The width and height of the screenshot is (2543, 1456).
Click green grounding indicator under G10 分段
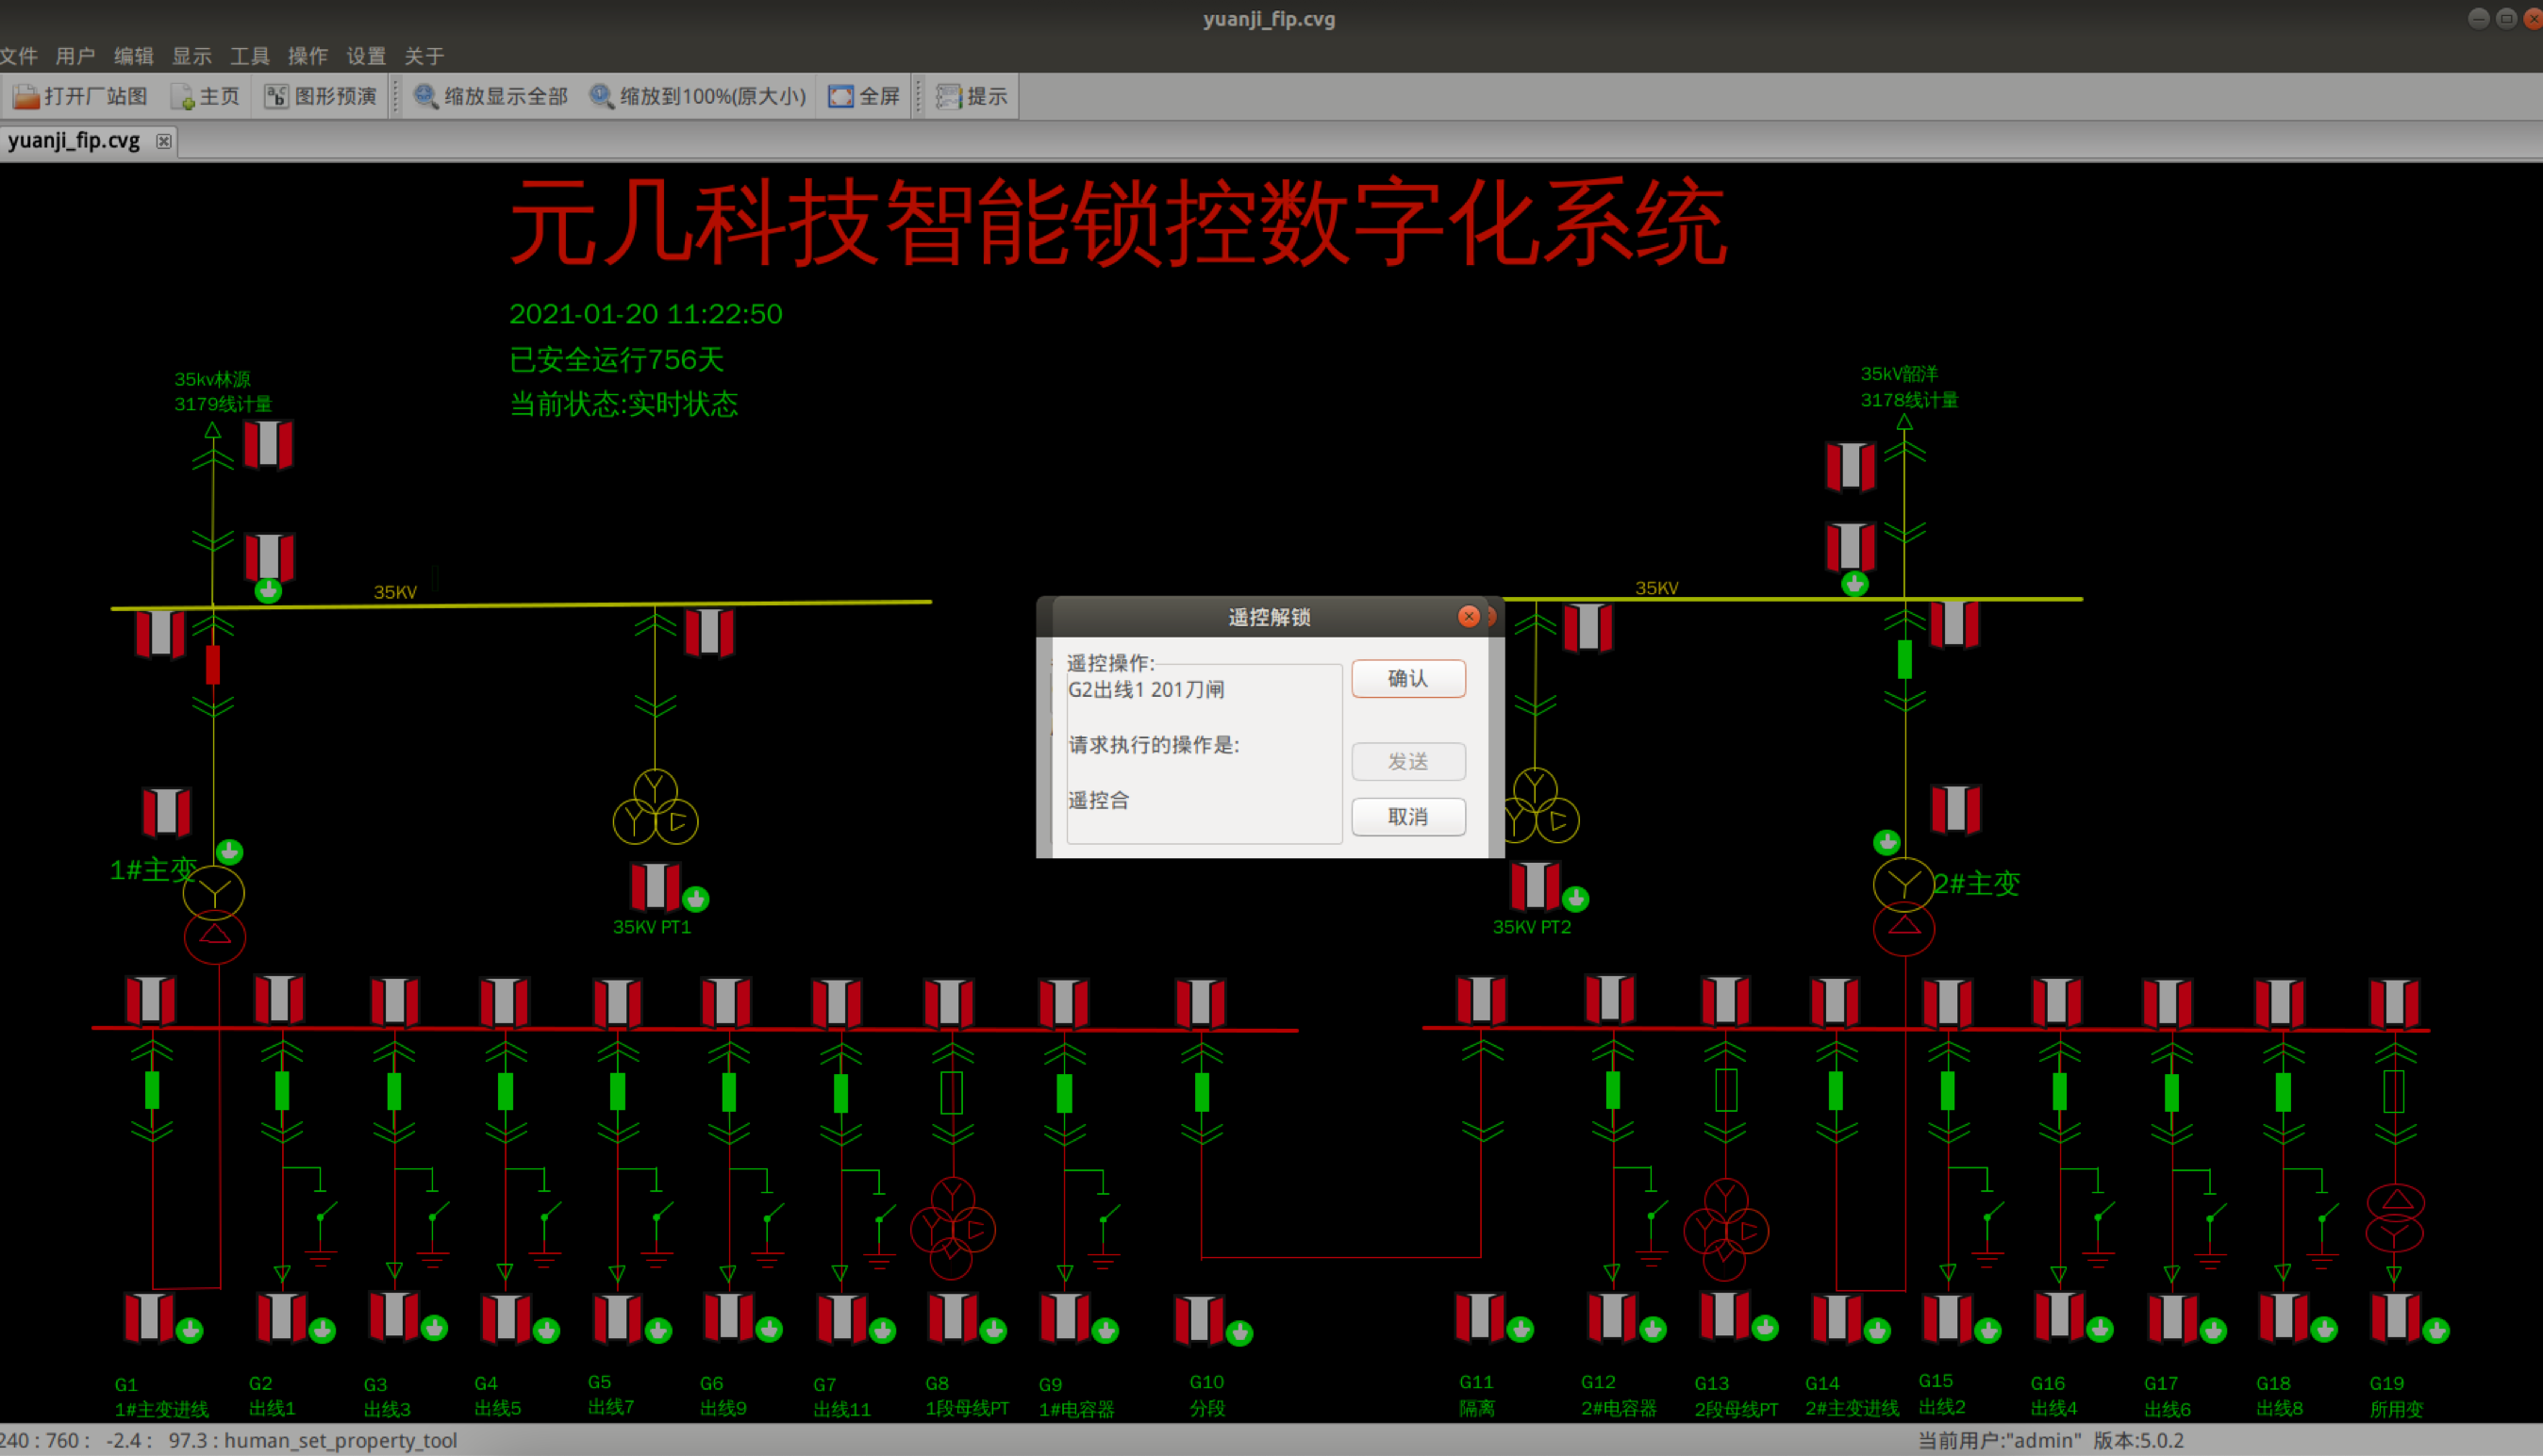tap(1239, 1332)
